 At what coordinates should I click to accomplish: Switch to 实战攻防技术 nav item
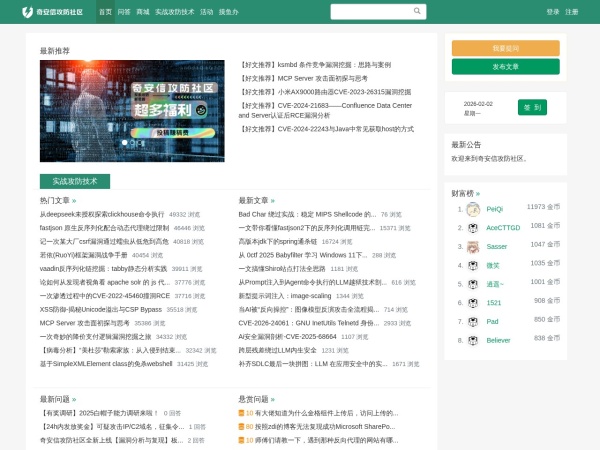coord(174,12)
